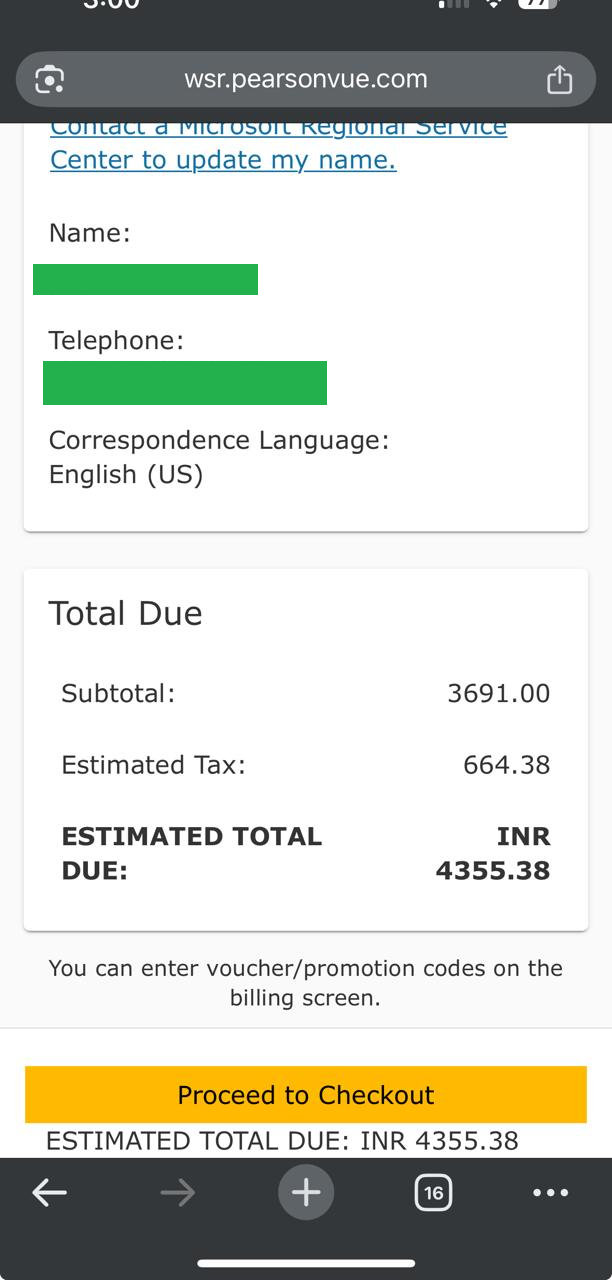This screenshot has height=1280, width=612.
Task: Open the three-dot browser menu
Action: [551, 1192]
